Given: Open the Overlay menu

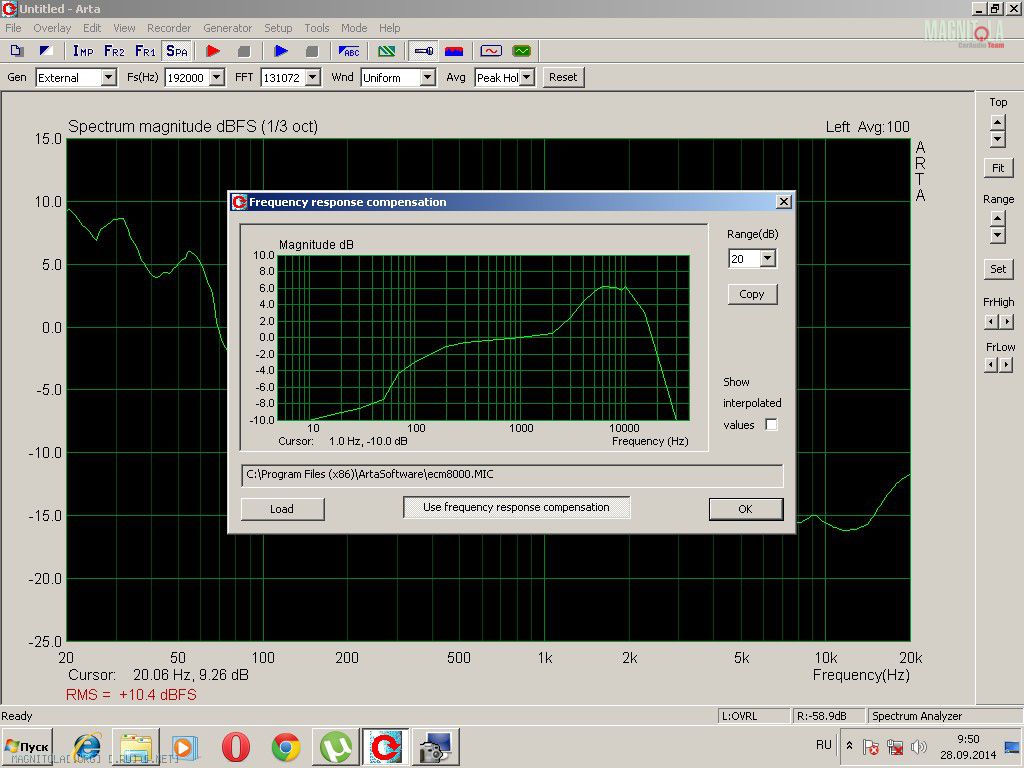Looking at the screenshot, I should (52, 28).
